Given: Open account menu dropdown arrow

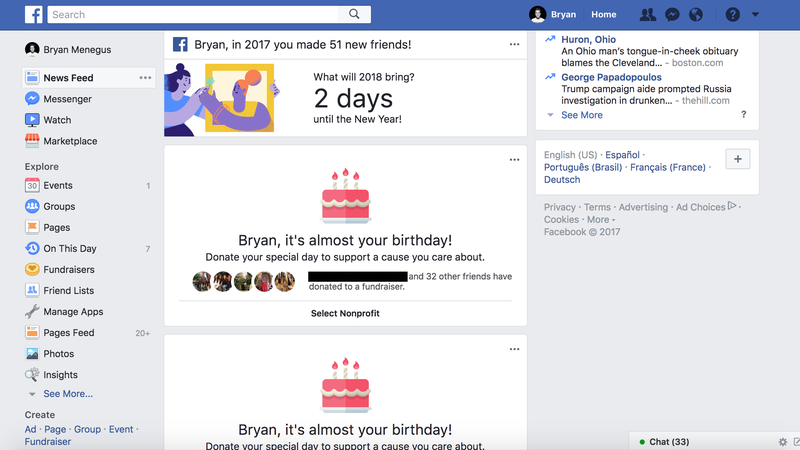Looking at the screenshot, I should pyautogui.click(x=755, y=15).
